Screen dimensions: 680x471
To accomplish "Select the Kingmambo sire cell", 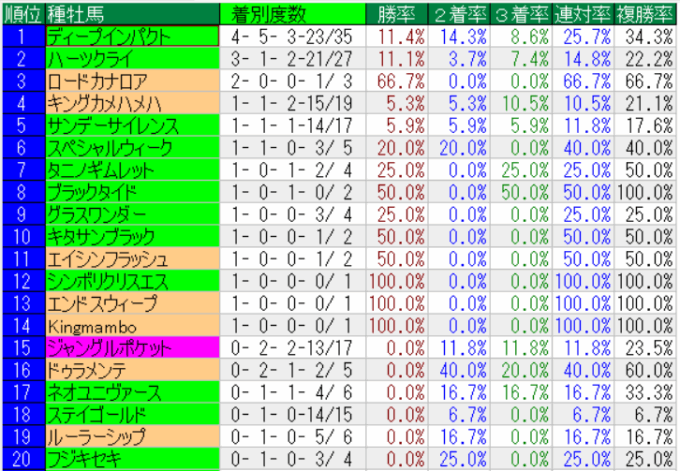I will pyautogui.click(x=130, y=326).
